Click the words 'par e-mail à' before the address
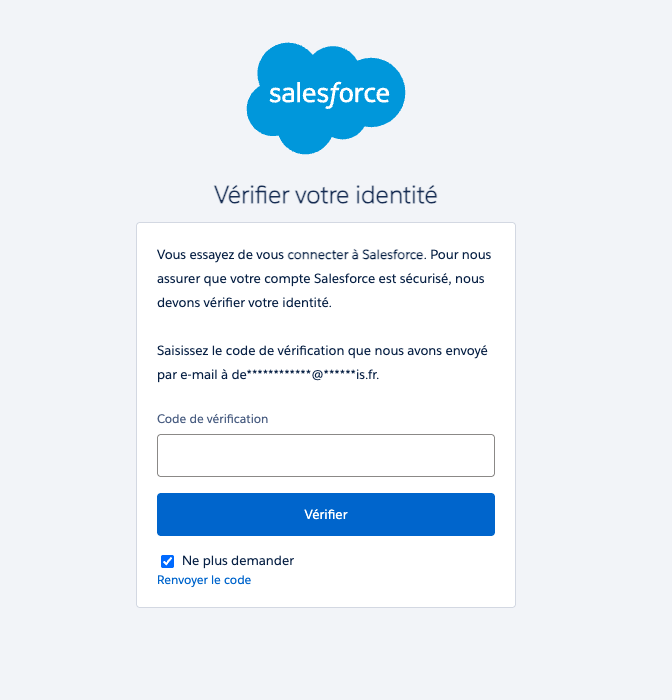Image resolution: width=672 pixels, height=700 pixels. 194,376
